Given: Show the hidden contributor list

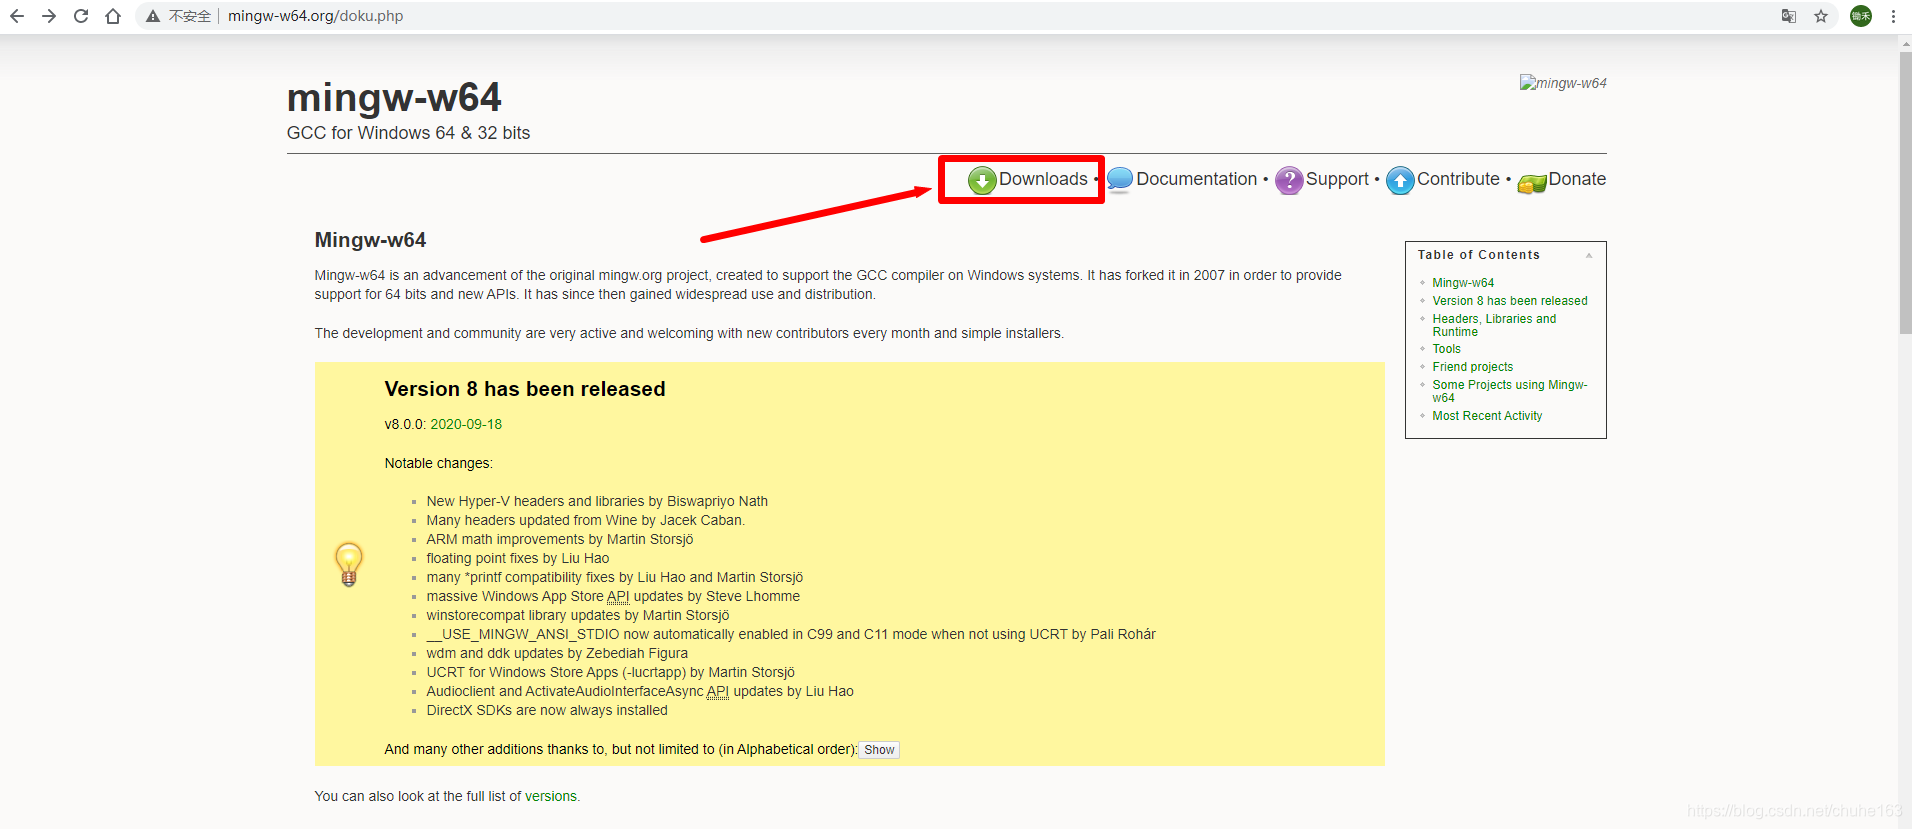Looking at the screenshot, I should tap(879, 750).
